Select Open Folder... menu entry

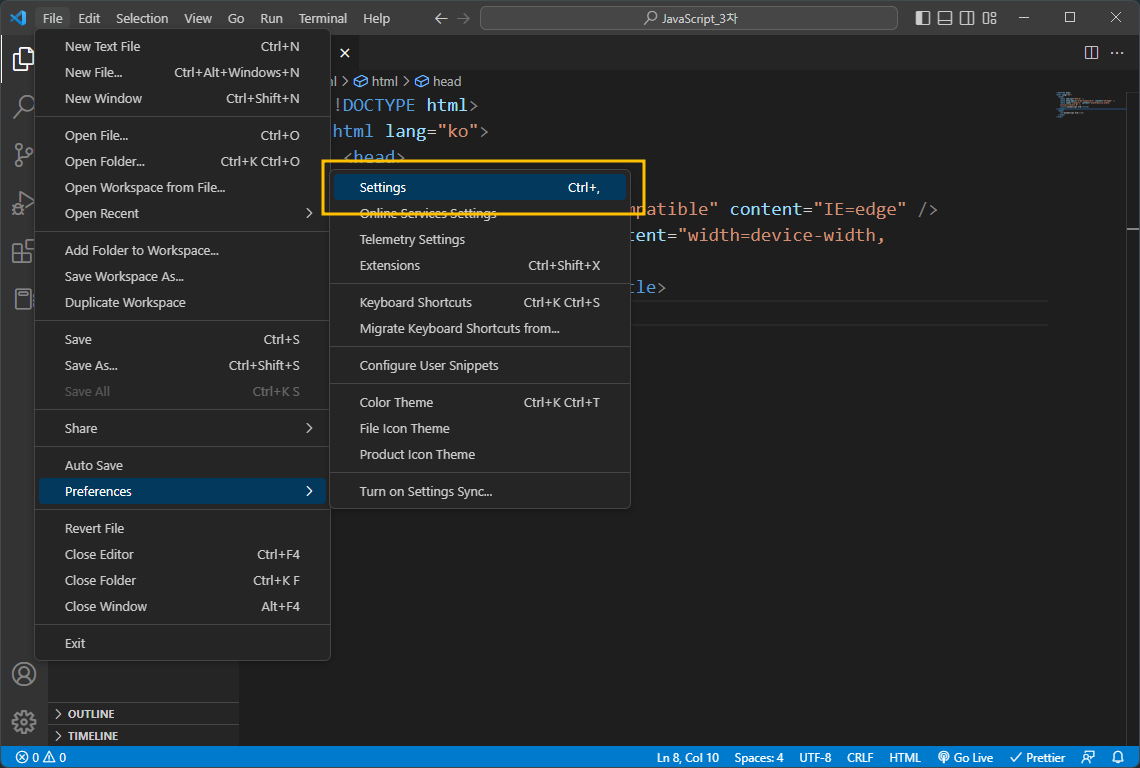pos(182,161)
